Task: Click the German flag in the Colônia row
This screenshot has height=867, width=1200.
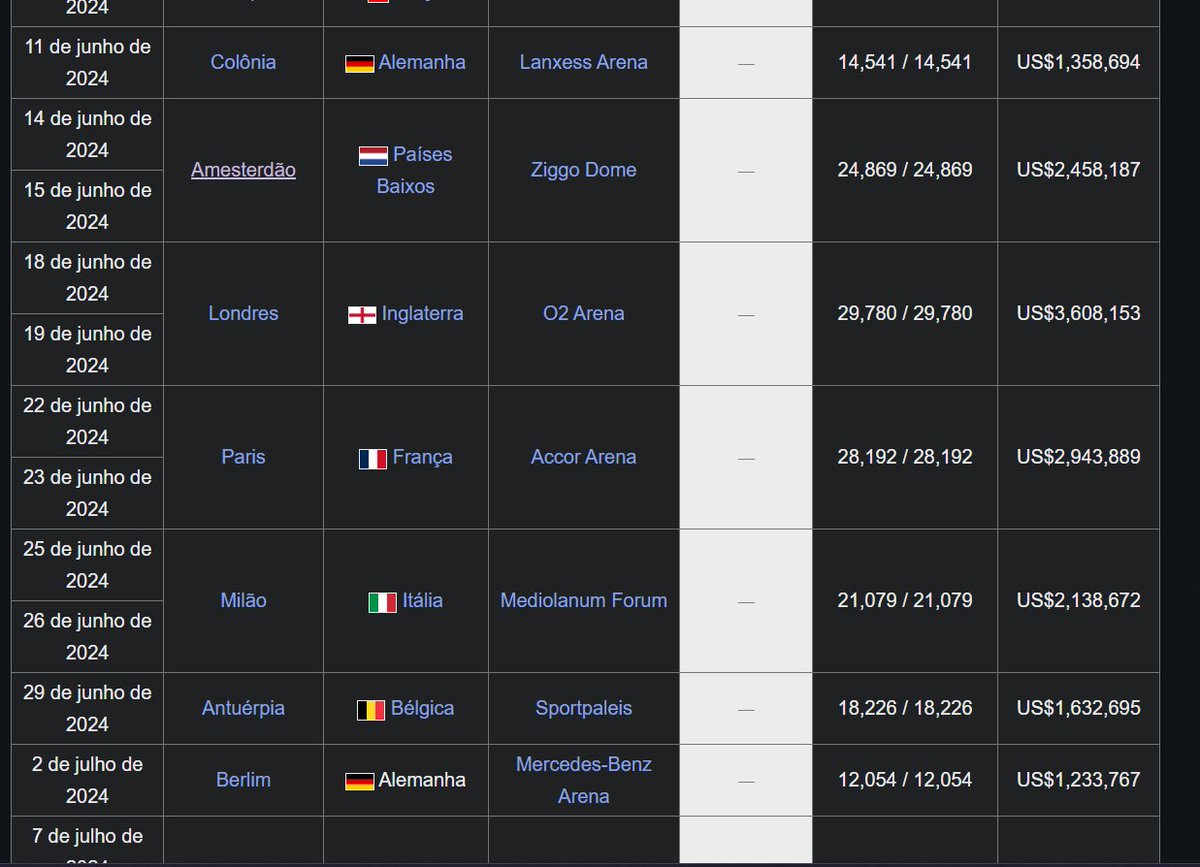Action: point(359,63)
